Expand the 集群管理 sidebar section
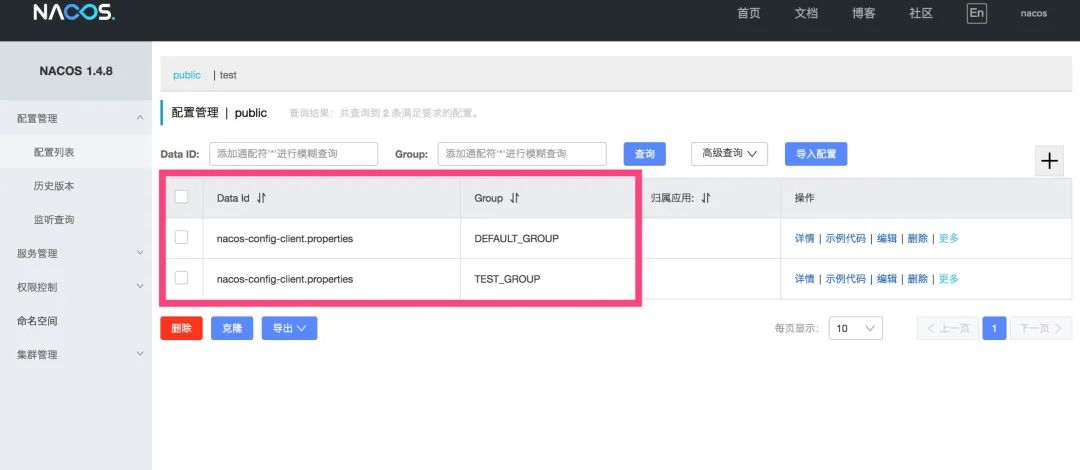Image resolution: width=1080 pixels, height=470 pixels. [x=140, y=354]
